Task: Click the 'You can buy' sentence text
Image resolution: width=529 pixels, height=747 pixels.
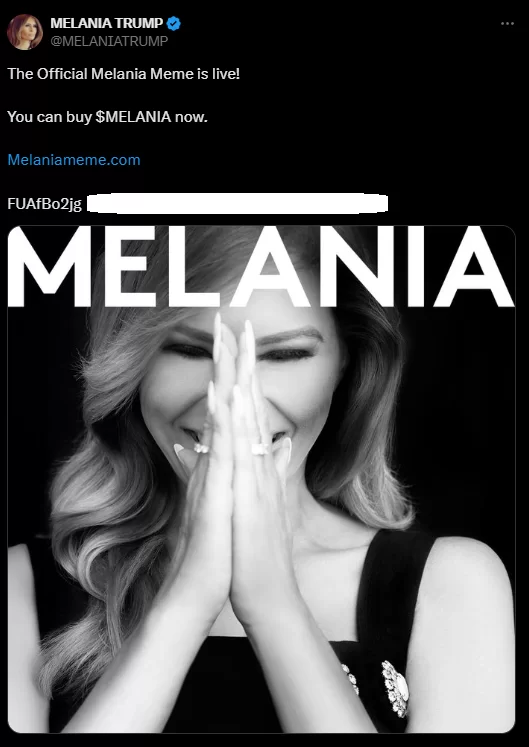Action: pos(107,117)
